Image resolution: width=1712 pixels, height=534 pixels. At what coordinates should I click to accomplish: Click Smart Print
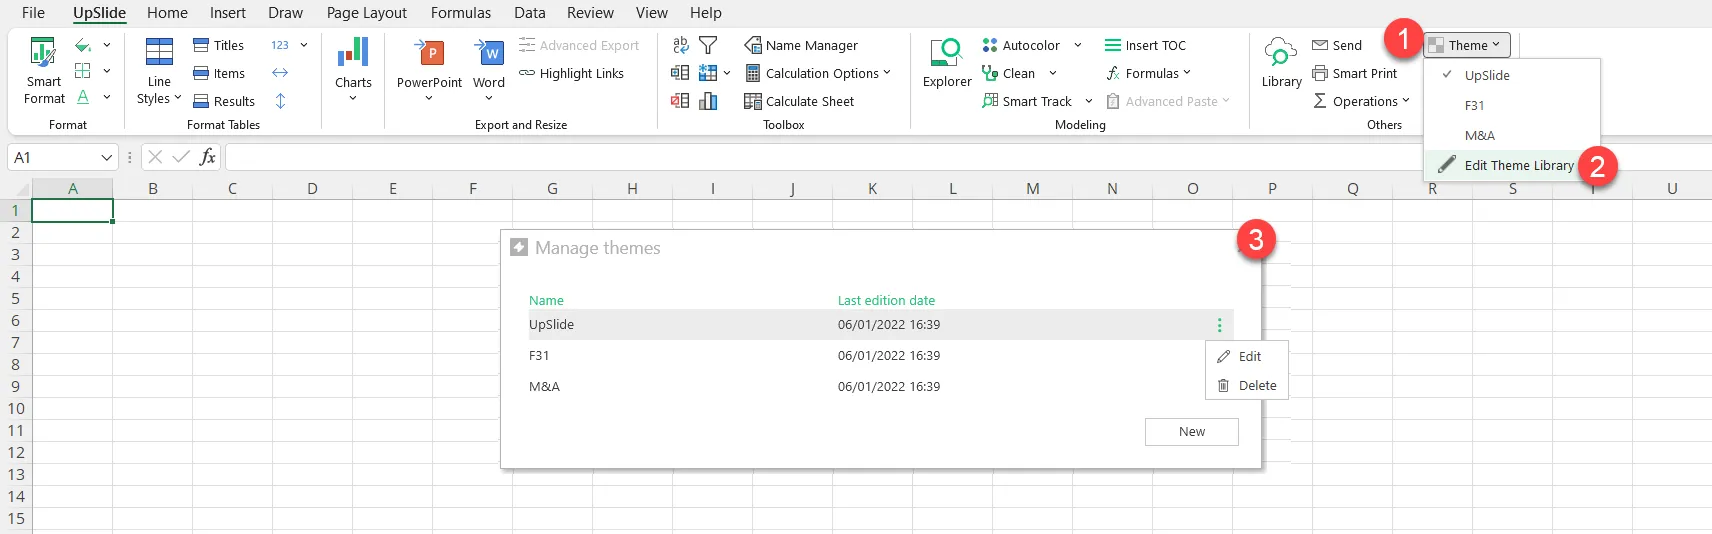(x=1355, y=73)
